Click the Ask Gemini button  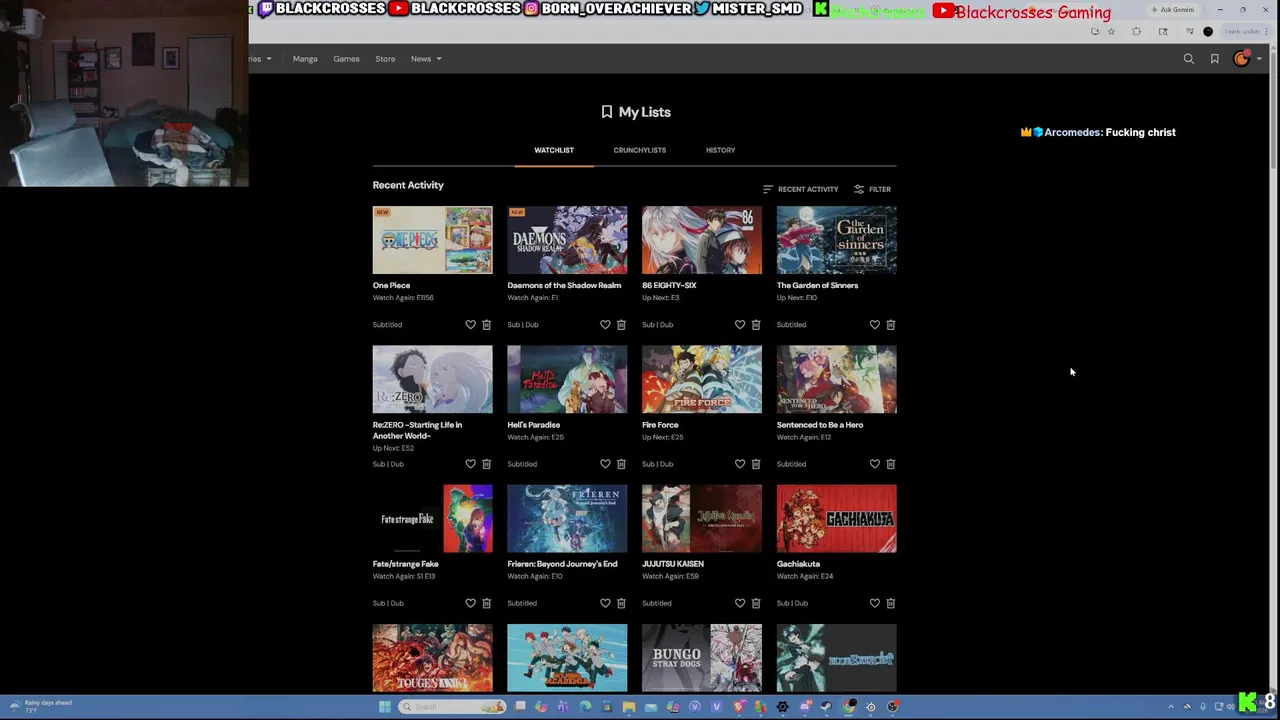(1172, 10)
